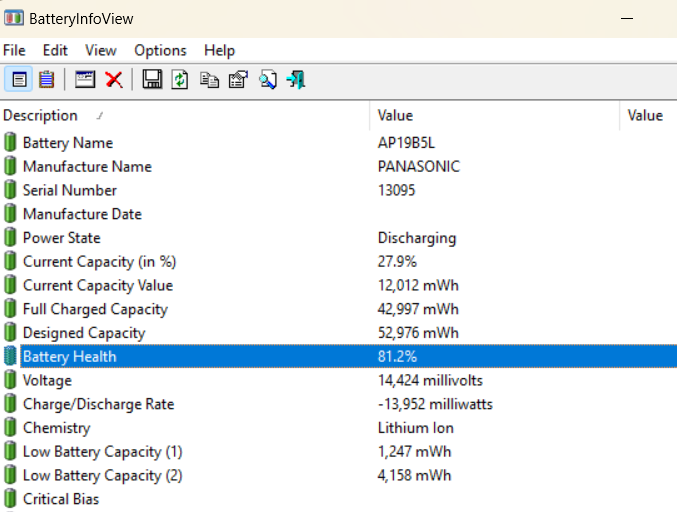Open the Options menu
The height and width of the screenshot is (512, 677).
coord(160,51)
